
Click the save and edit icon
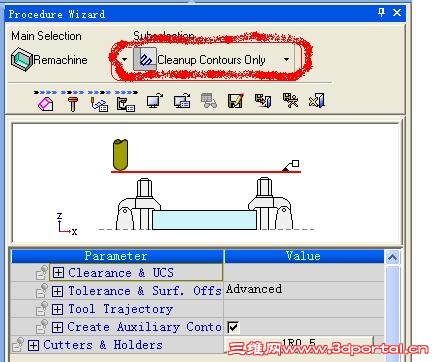pos(235,101)
